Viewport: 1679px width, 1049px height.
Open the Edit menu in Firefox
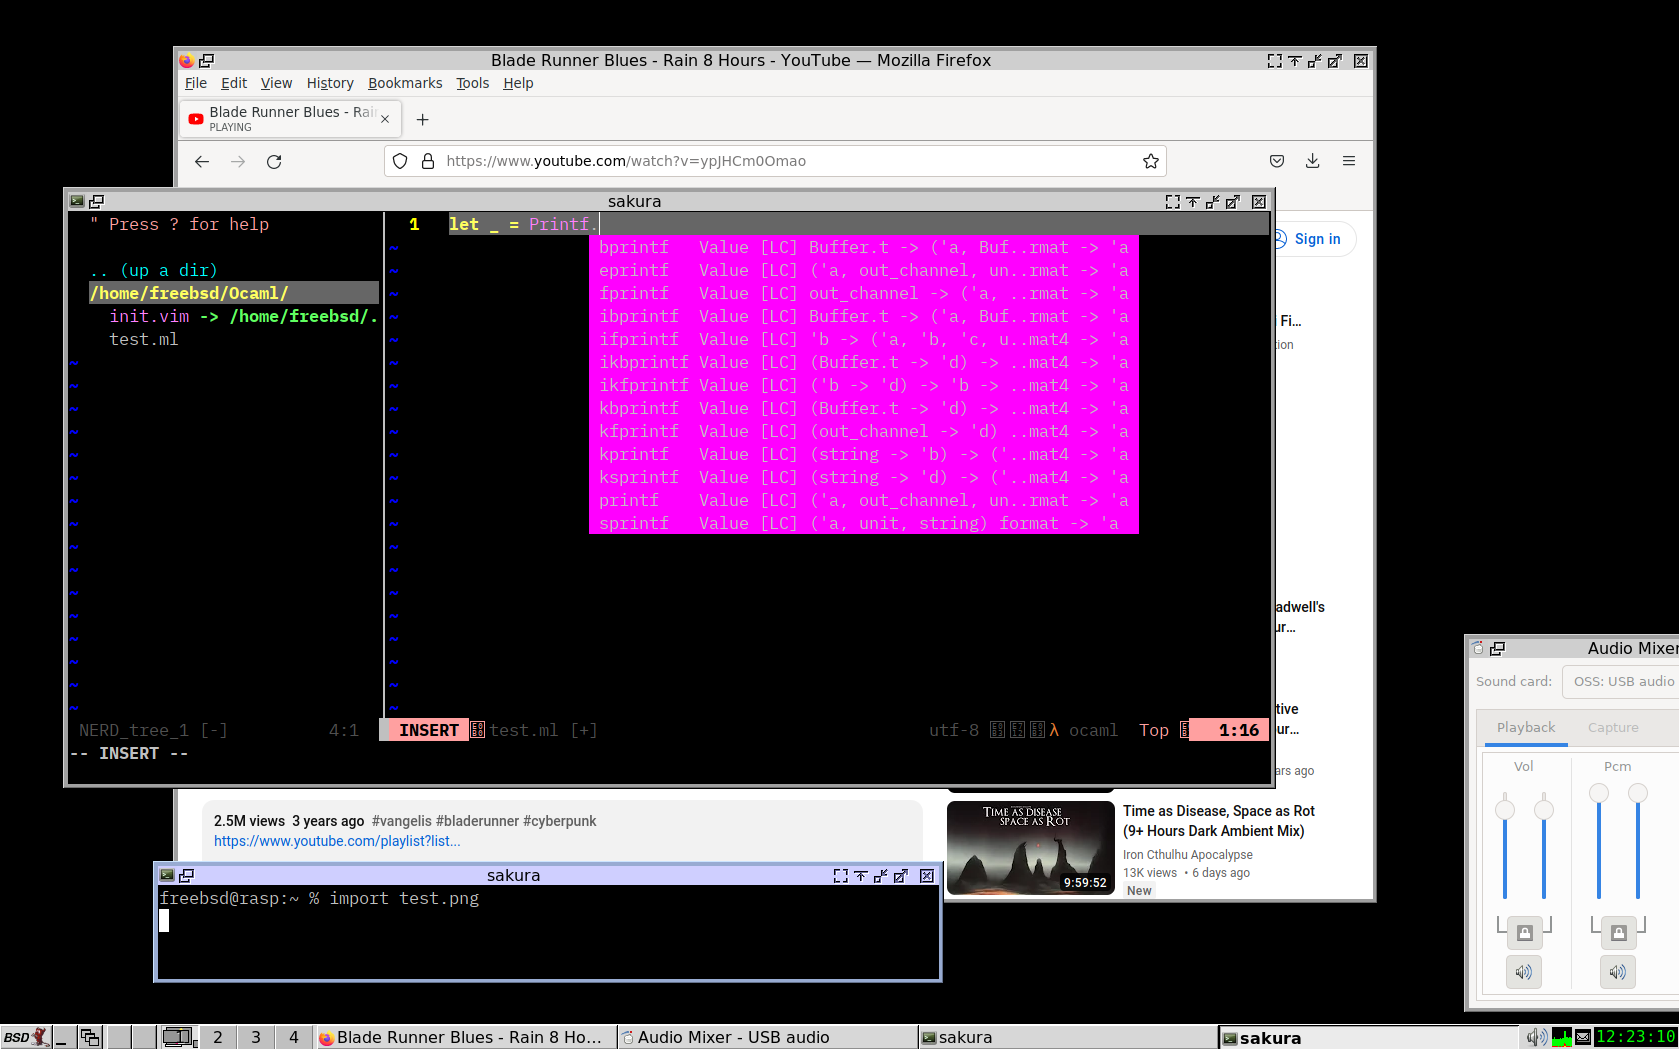point(234,83)
